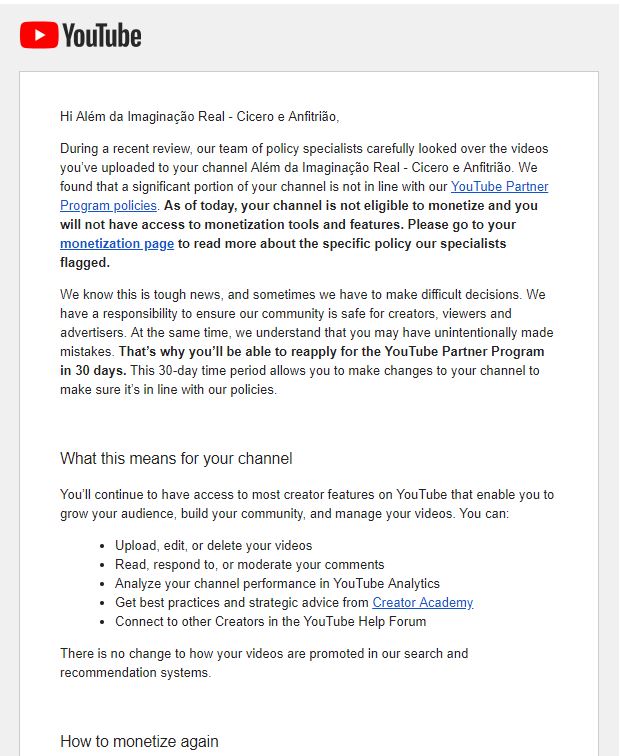The height and width of the screenshot is (756, 620).
Task: Click the bullet 'Analyze your channel performance in YouTube Analytics'
Action: pos(277,583)
